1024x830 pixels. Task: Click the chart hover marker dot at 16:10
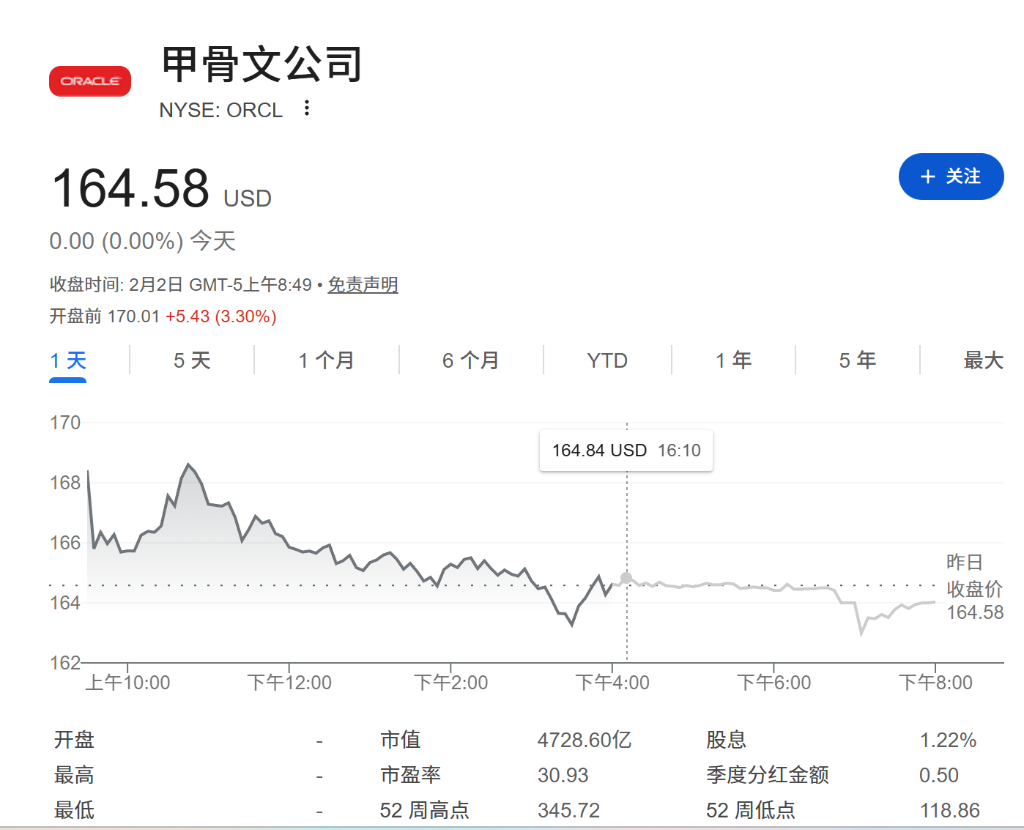tap(626, 578)
